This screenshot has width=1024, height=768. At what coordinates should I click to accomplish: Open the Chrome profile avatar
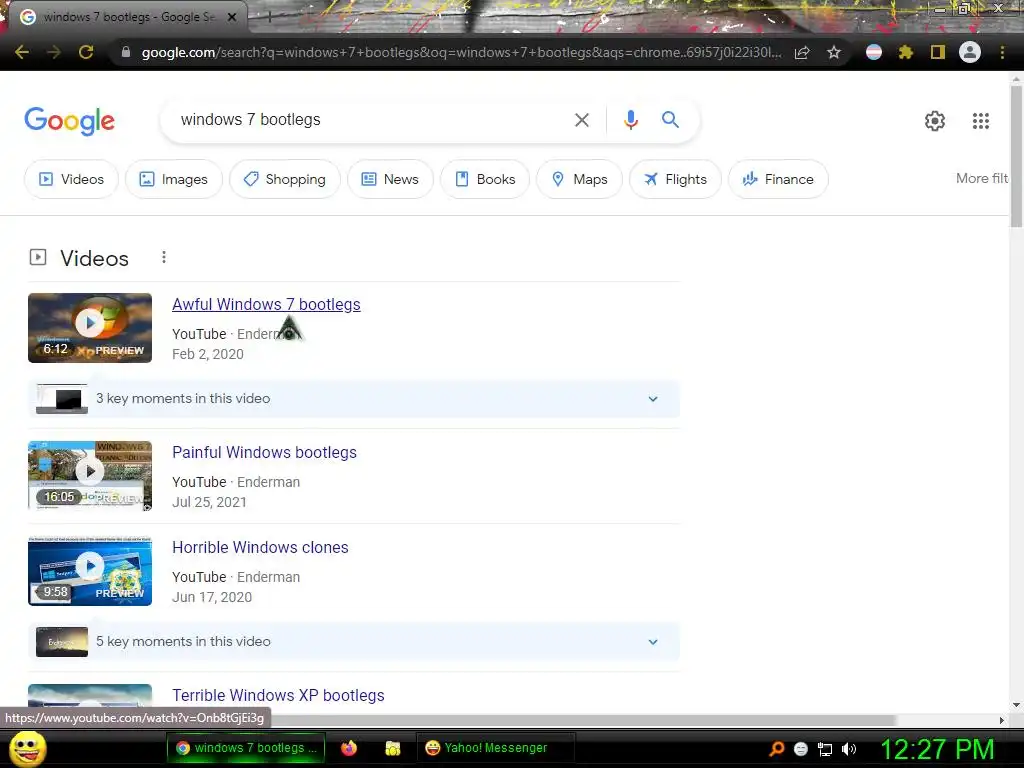970,52
